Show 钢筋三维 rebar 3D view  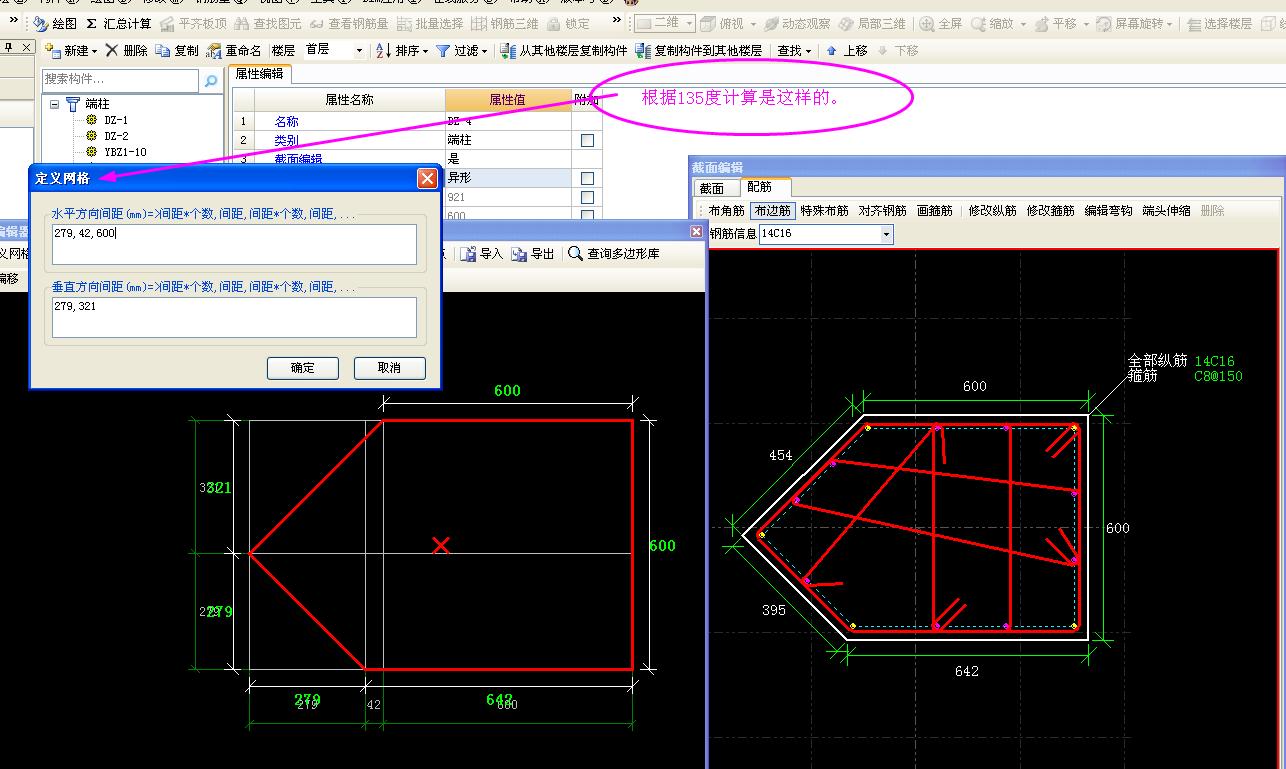pyautogui.click(x=505, y=23)
